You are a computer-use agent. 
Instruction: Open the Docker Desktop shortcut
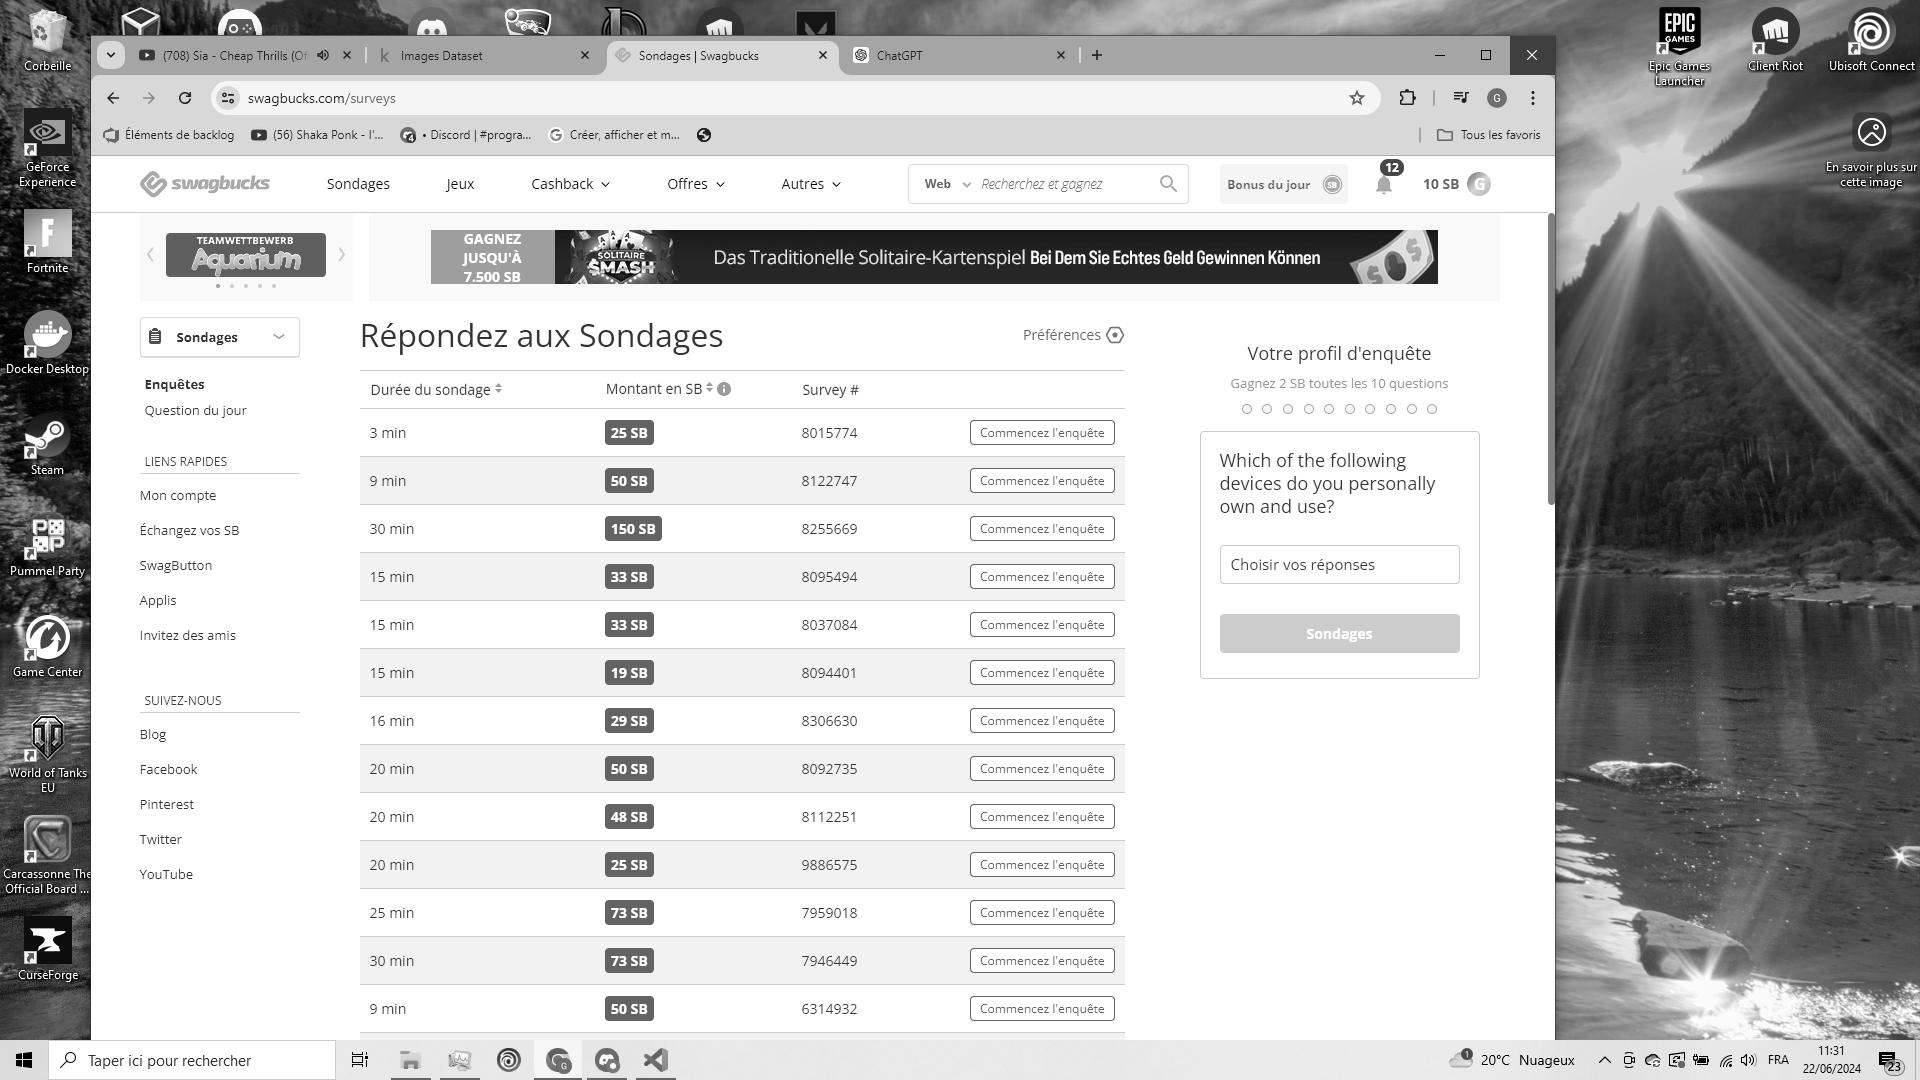coord(47,344)
